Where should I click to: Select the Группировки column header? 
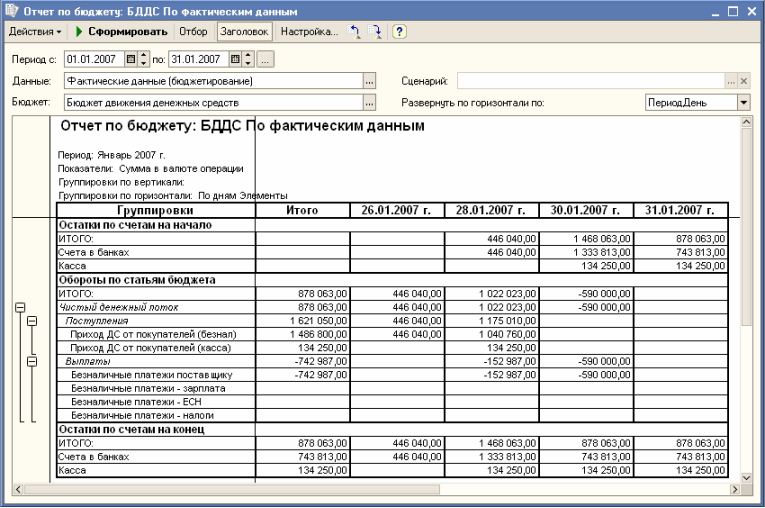(156, 210)
